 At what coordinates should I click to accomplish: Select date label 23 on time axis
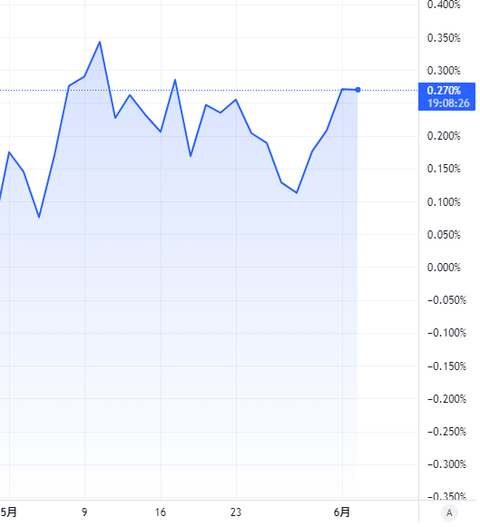tap(236, 512)
